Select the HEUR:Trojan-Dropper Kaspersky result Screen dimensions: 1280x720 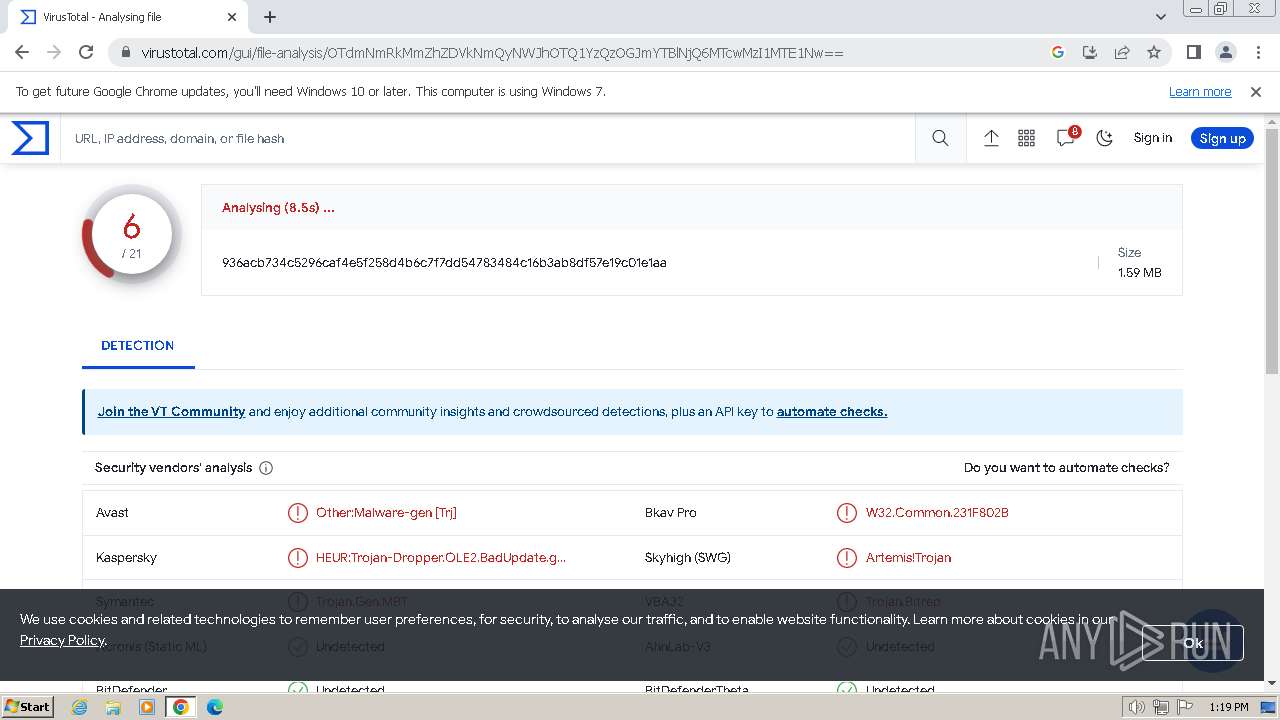pyautogui.click(x=441, y=557)
